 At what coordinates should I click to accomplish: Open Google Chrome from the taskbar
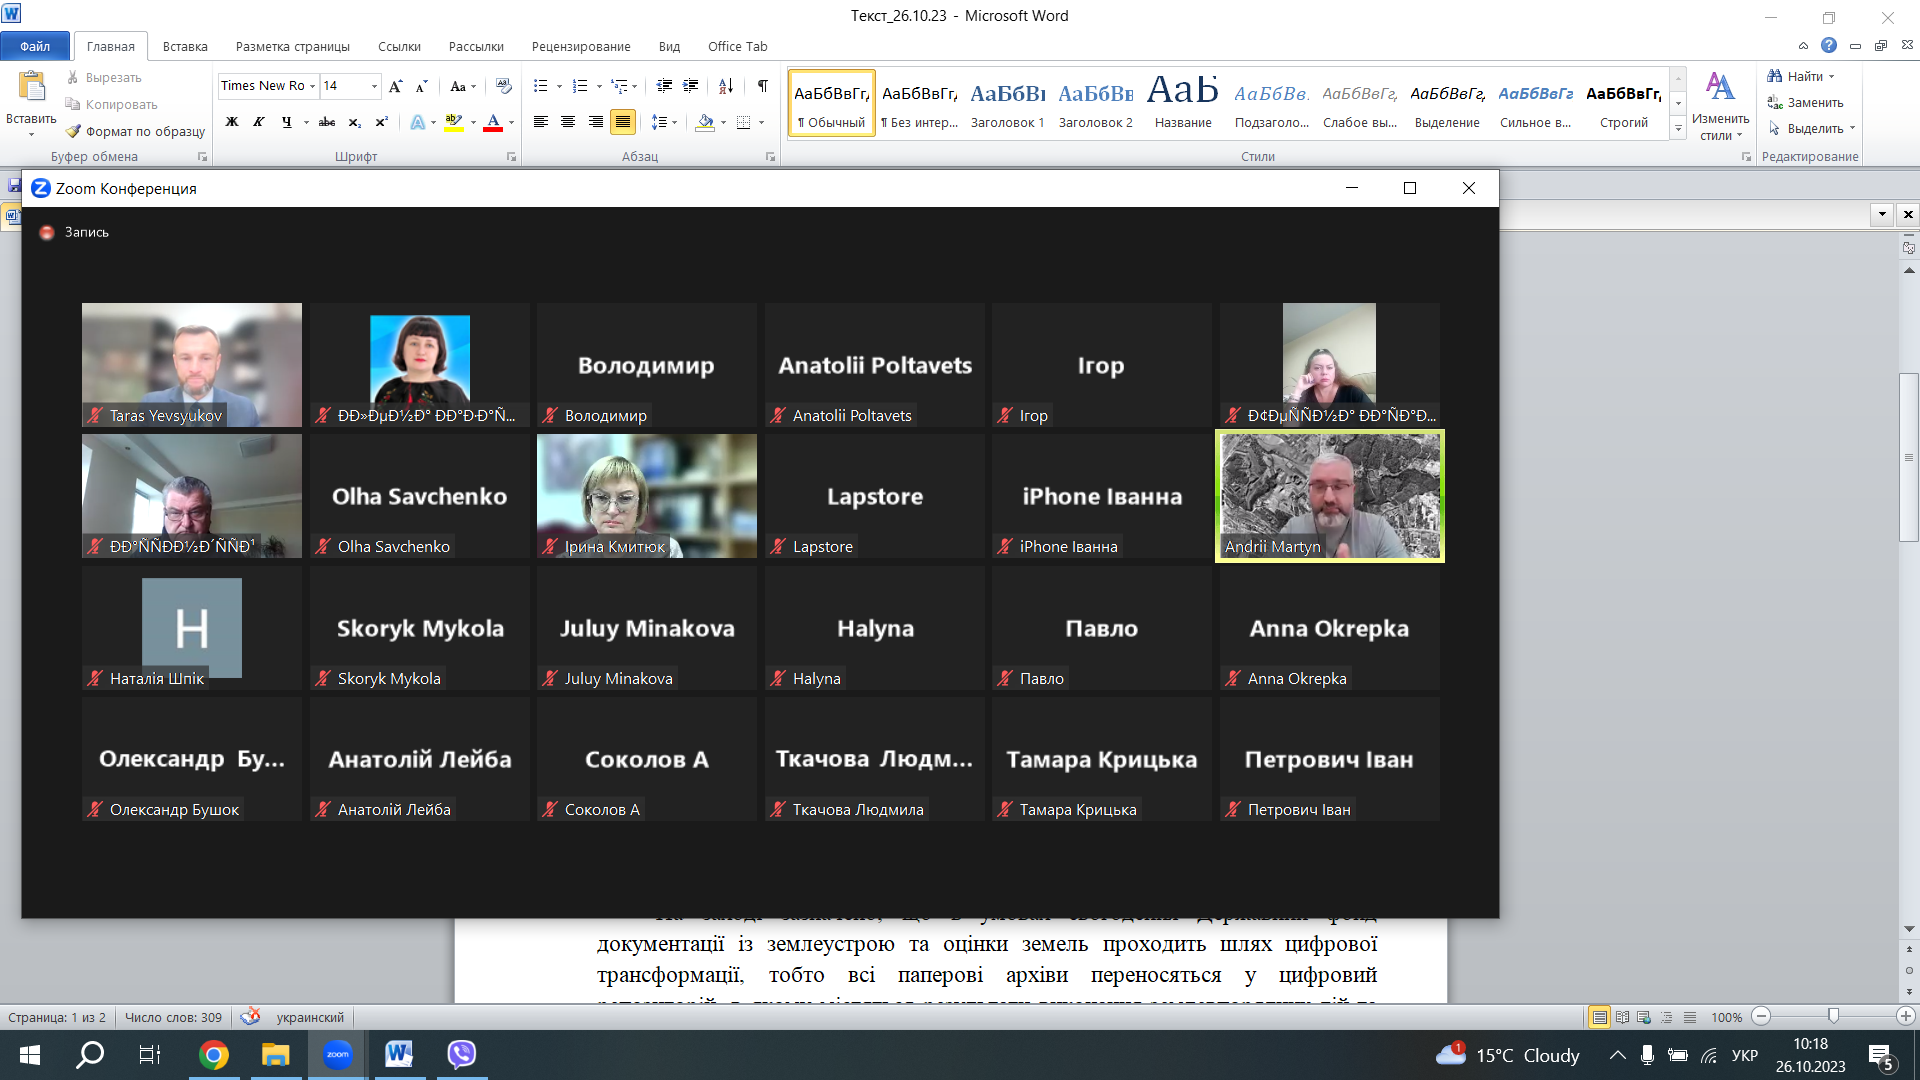click(213, 1055)
